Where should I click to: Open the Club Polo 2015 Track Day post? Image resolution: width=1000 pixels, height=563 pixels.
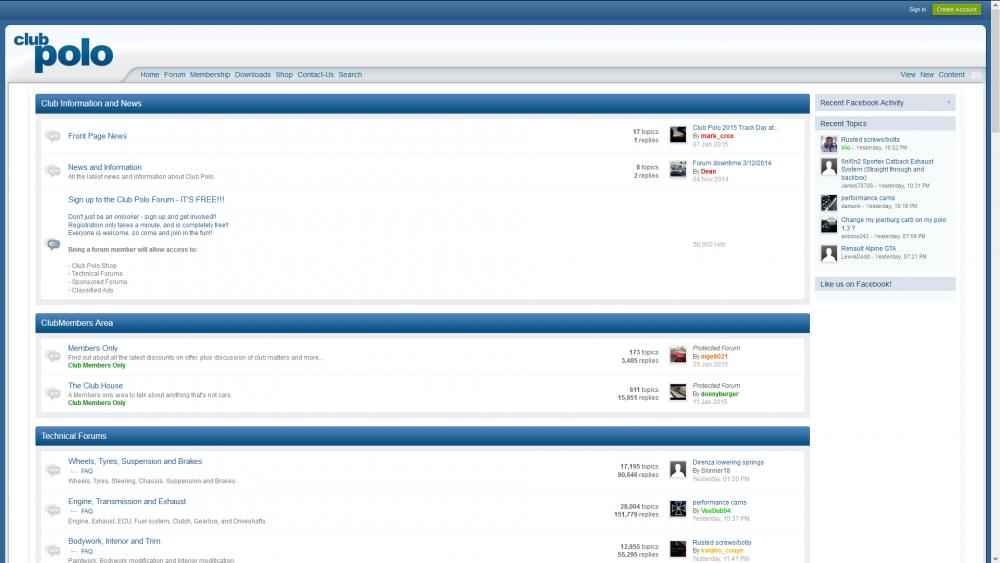click(733, 128)
